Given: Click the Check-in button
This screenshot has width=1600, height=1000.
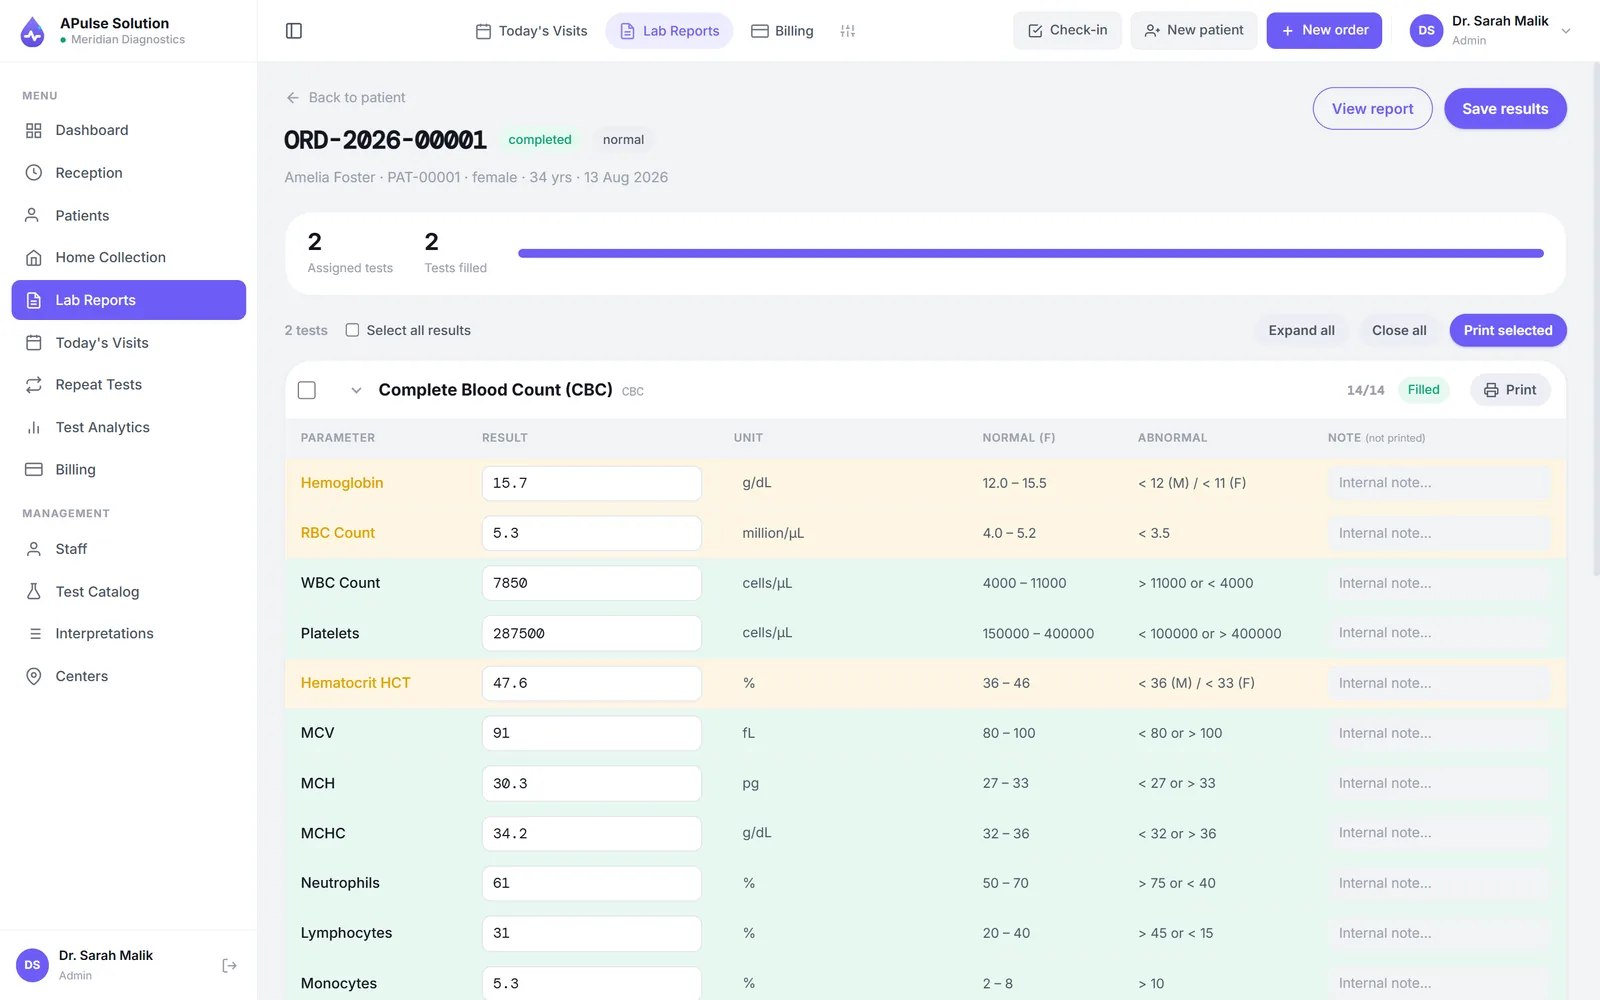Looking at the screenshot, I should point(1067,31).
